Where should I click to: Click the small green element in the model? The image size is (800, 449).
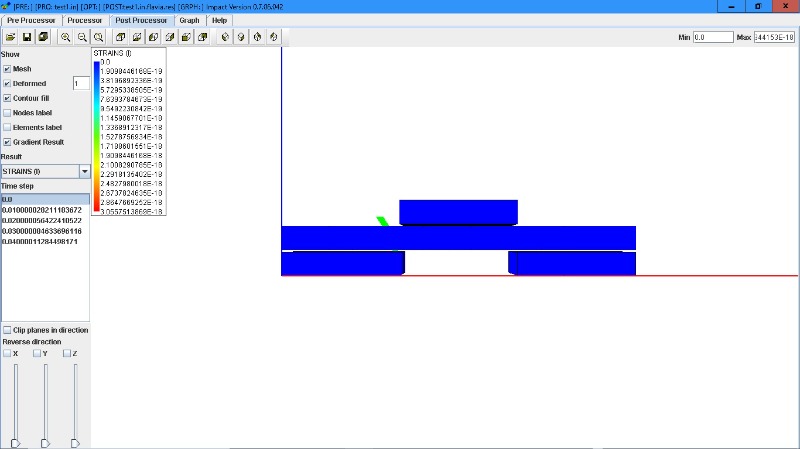(x=383, y=221)
